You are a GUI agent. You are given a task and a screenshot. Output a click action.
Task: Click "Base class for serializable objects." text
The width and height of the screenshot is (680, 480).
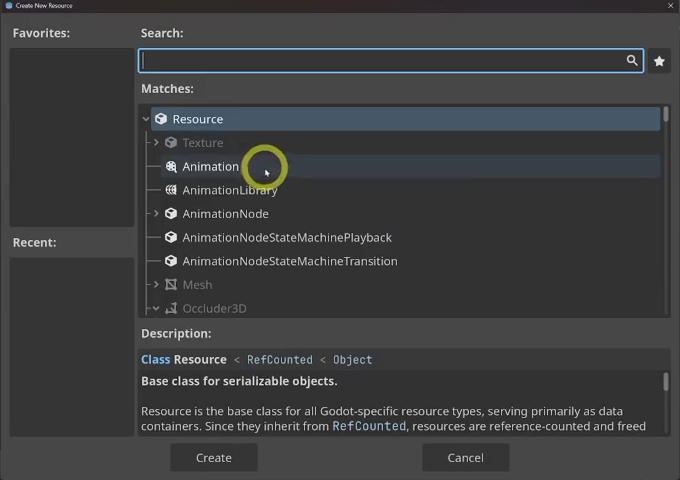[x=239, y=381]
